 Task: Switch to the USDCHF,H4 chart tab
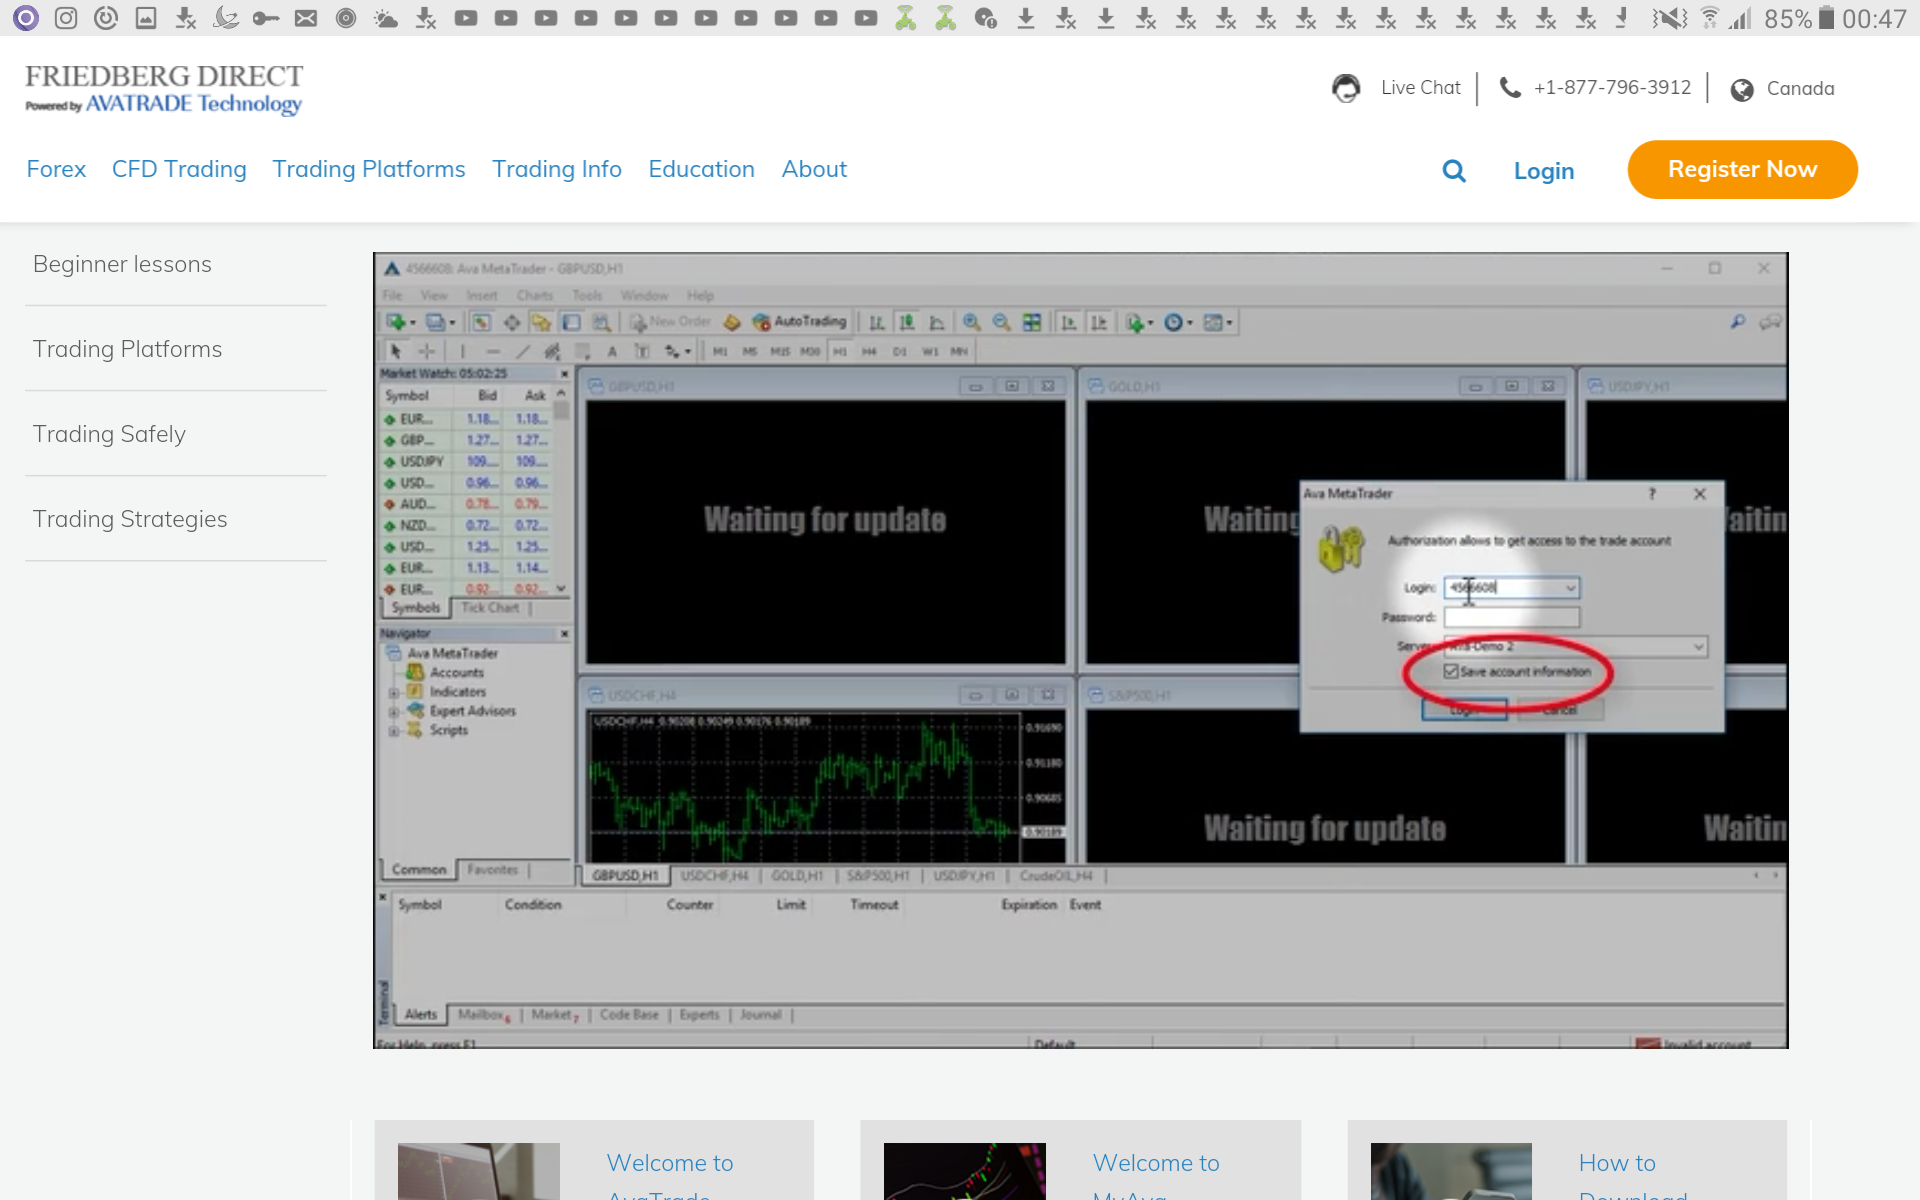[714, 876]
